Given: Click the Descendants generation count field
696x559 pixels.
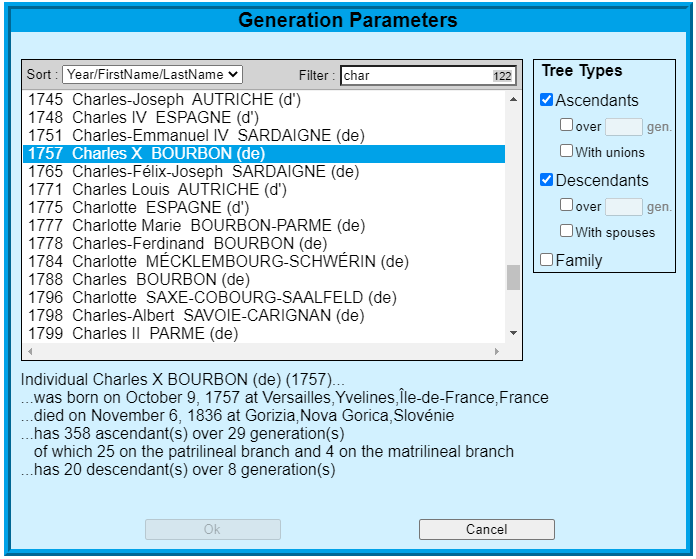Looking at the screenshot, I should (x=624, y=207).
